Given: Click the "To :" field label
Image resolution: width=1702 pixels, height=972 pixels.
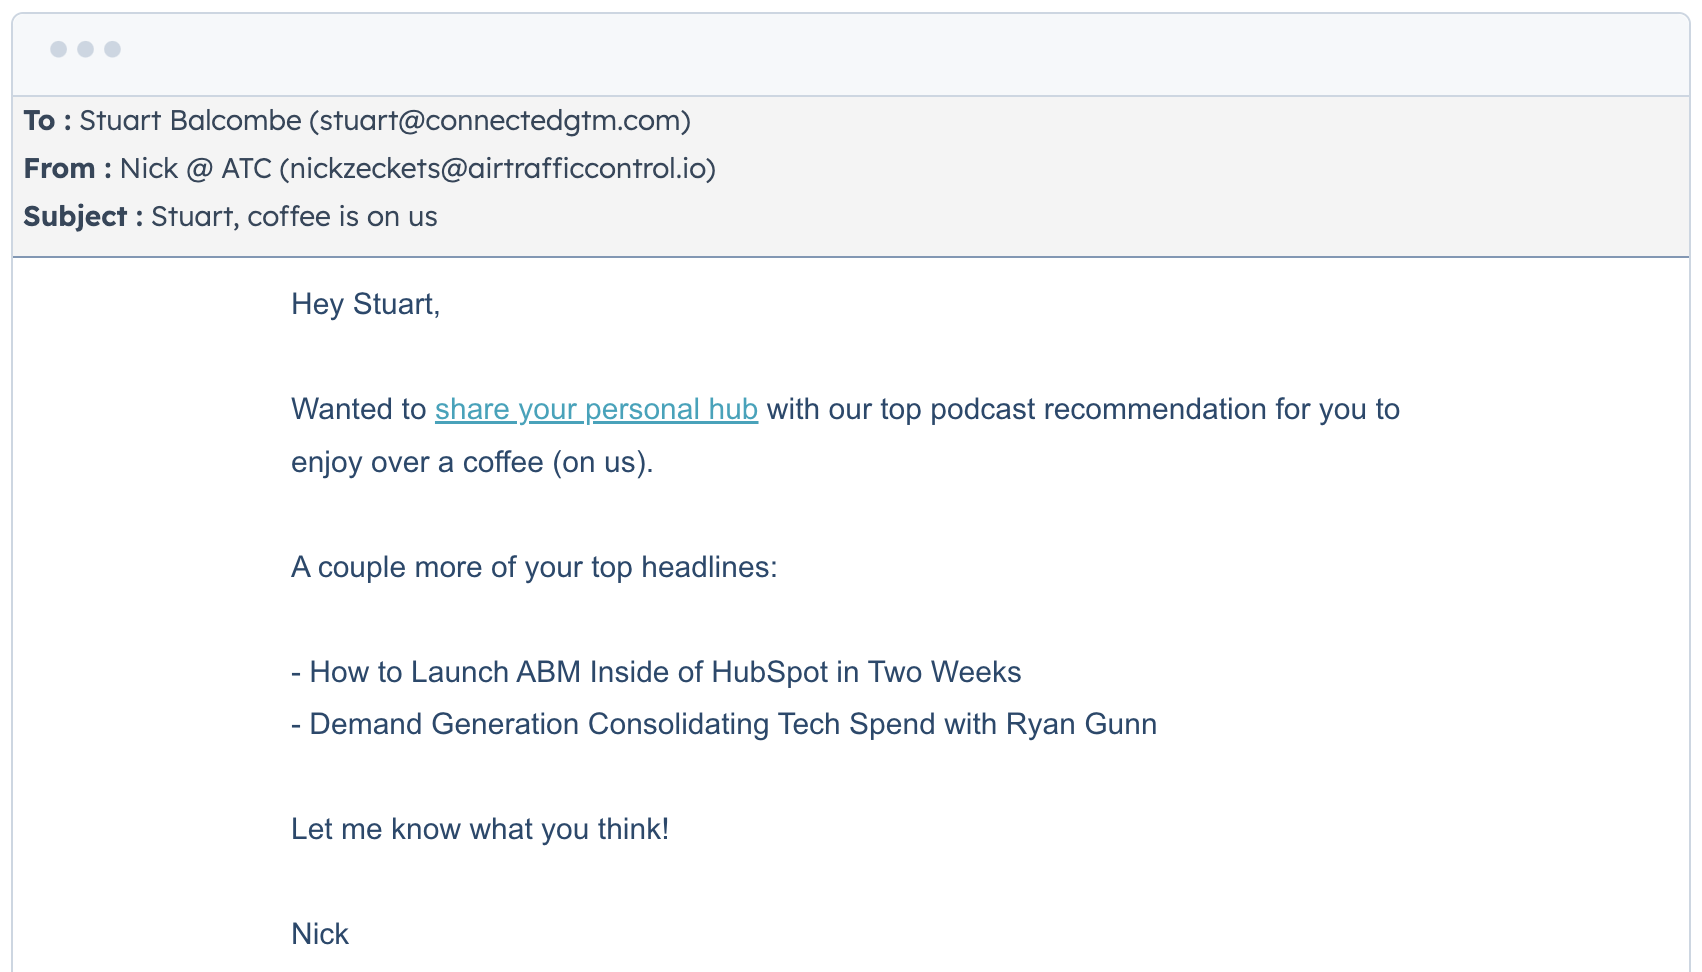Looking at the screenshot, I should pyautogui.click(x=47, y=121).
